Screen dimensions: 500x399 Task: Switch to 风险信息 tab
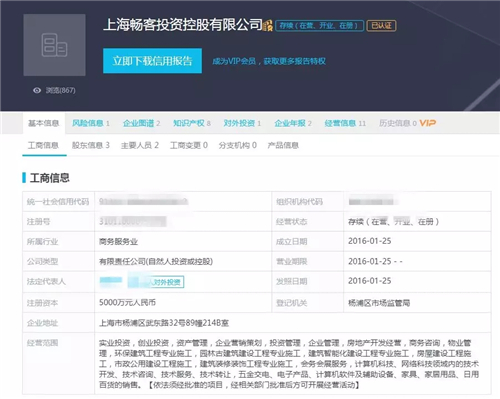click(91, 123)
